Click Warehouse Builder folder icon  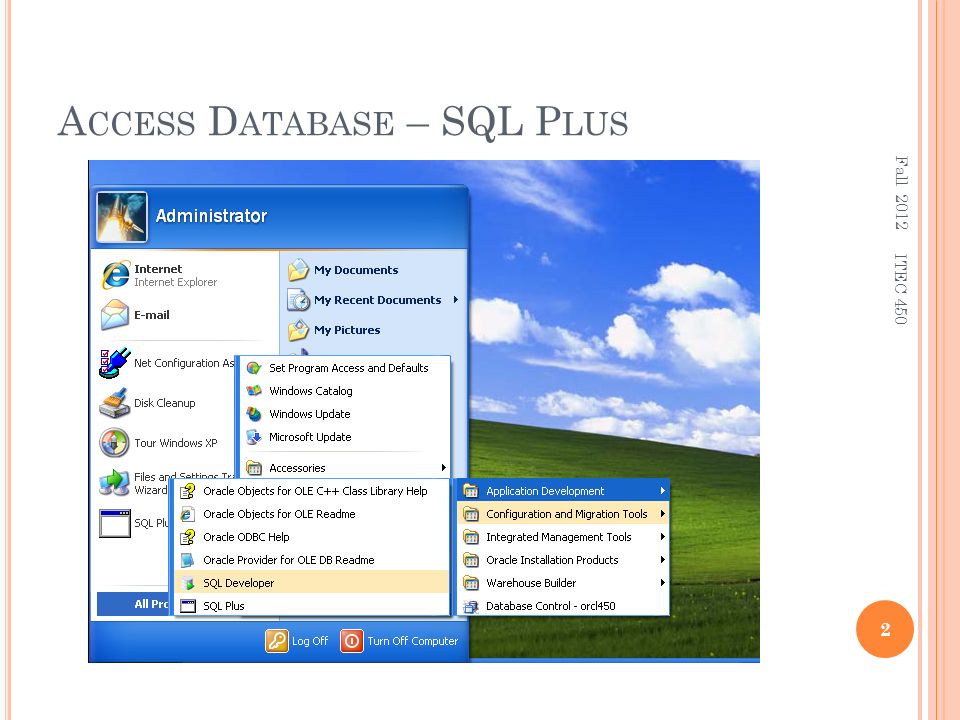click(471, 583)
